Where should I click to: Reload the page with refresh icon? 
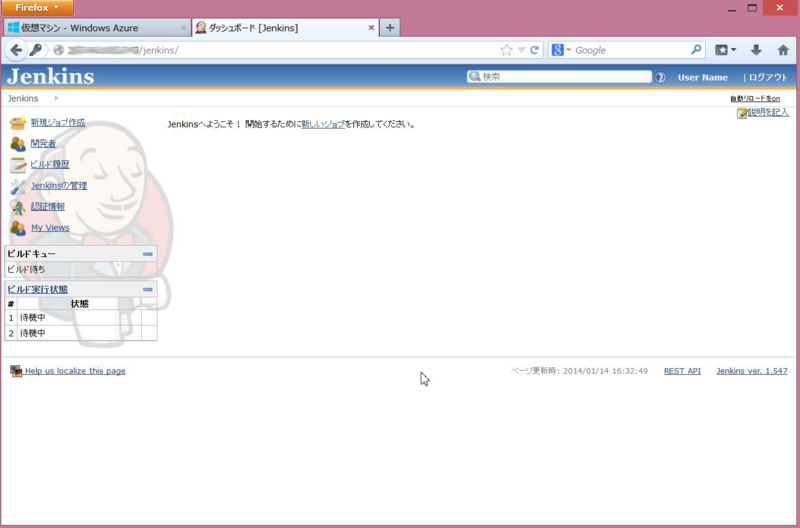point(534,50)
